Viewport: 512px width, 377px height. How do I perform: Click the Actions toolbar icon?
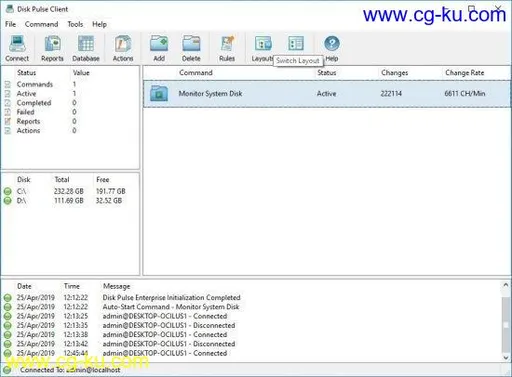pos(123,44)
